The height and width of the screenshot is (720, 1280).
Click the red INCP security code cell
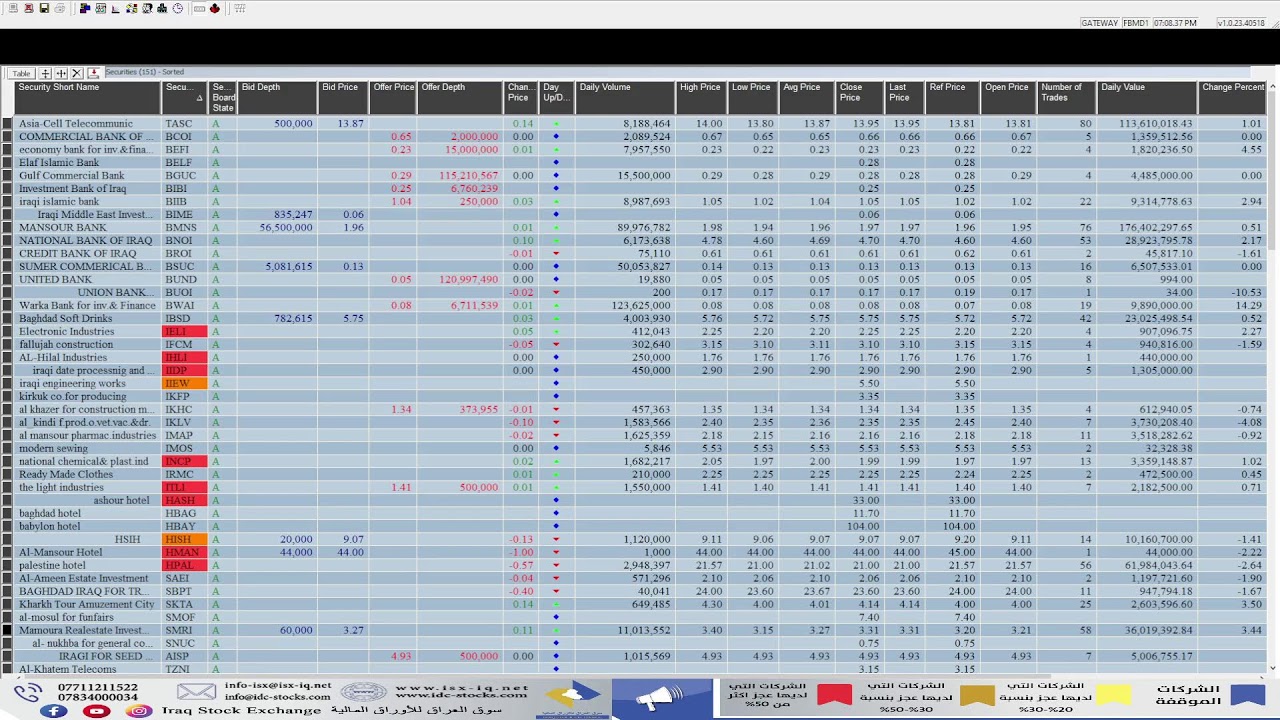184,462
